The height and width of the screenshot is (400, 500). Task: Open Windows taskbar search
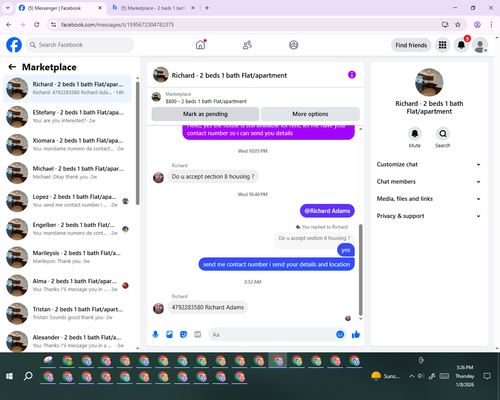pyautogui.click(x=28, y=376)
